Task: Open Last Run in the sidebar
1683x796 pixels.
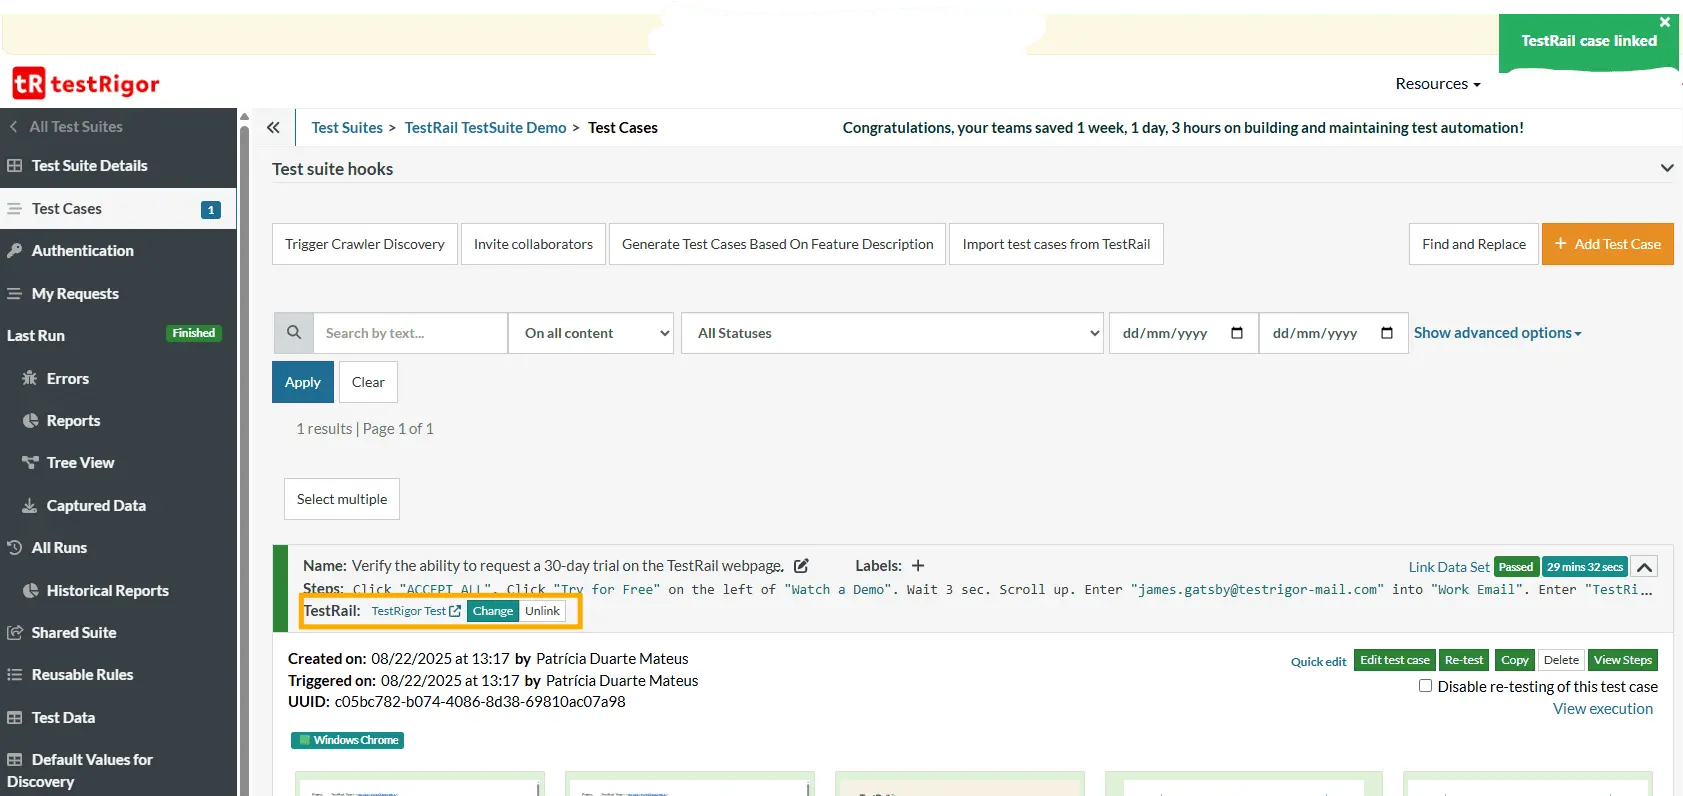Action: 36,336
